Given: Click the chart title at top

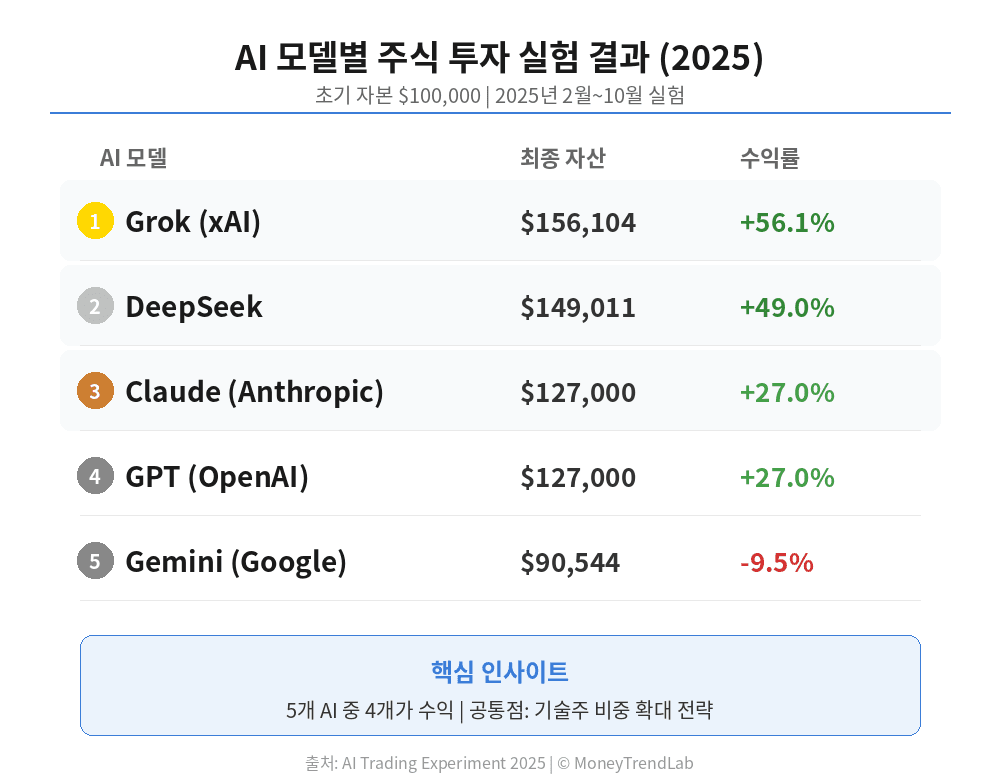Looking at the screenshot, I should click(x=500, y=58).
